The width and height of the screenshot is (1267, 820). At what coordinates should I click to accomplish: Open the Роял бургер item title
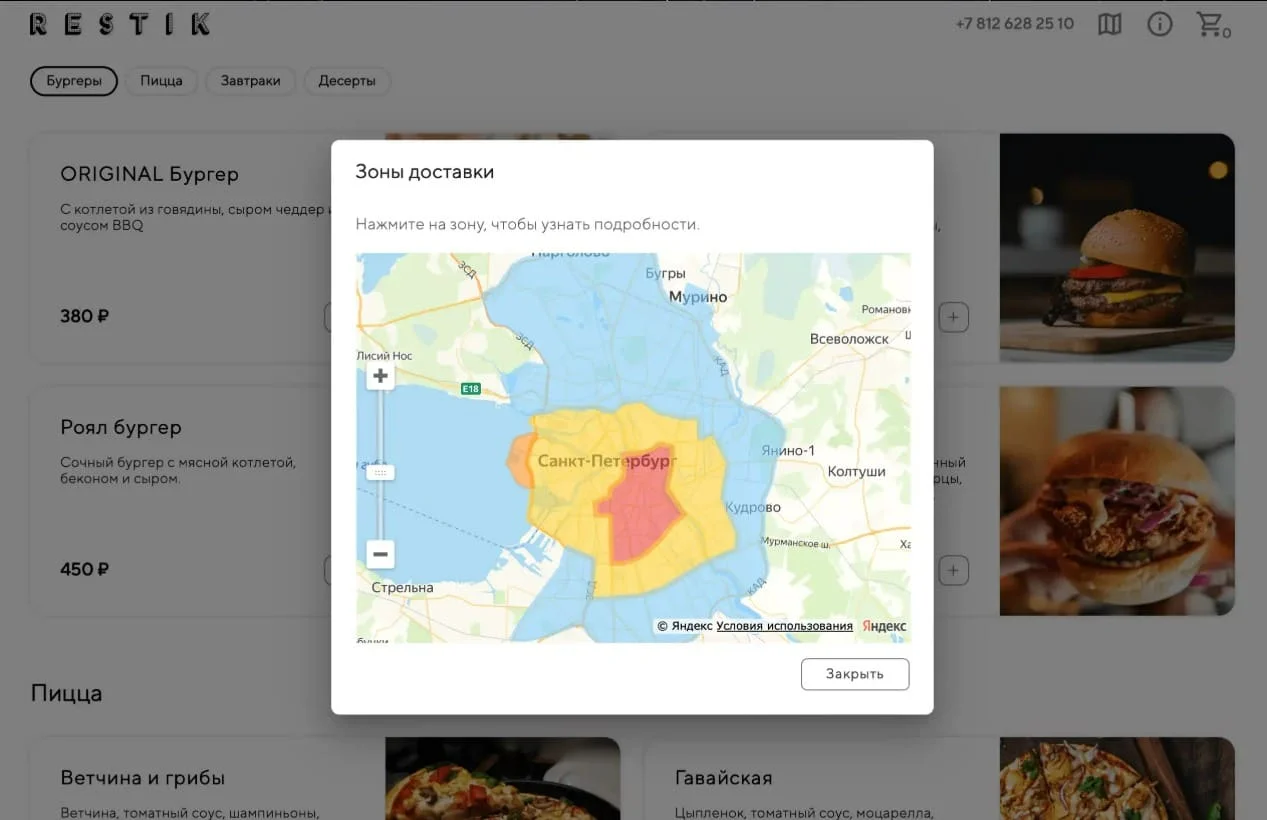click(121, 427)
